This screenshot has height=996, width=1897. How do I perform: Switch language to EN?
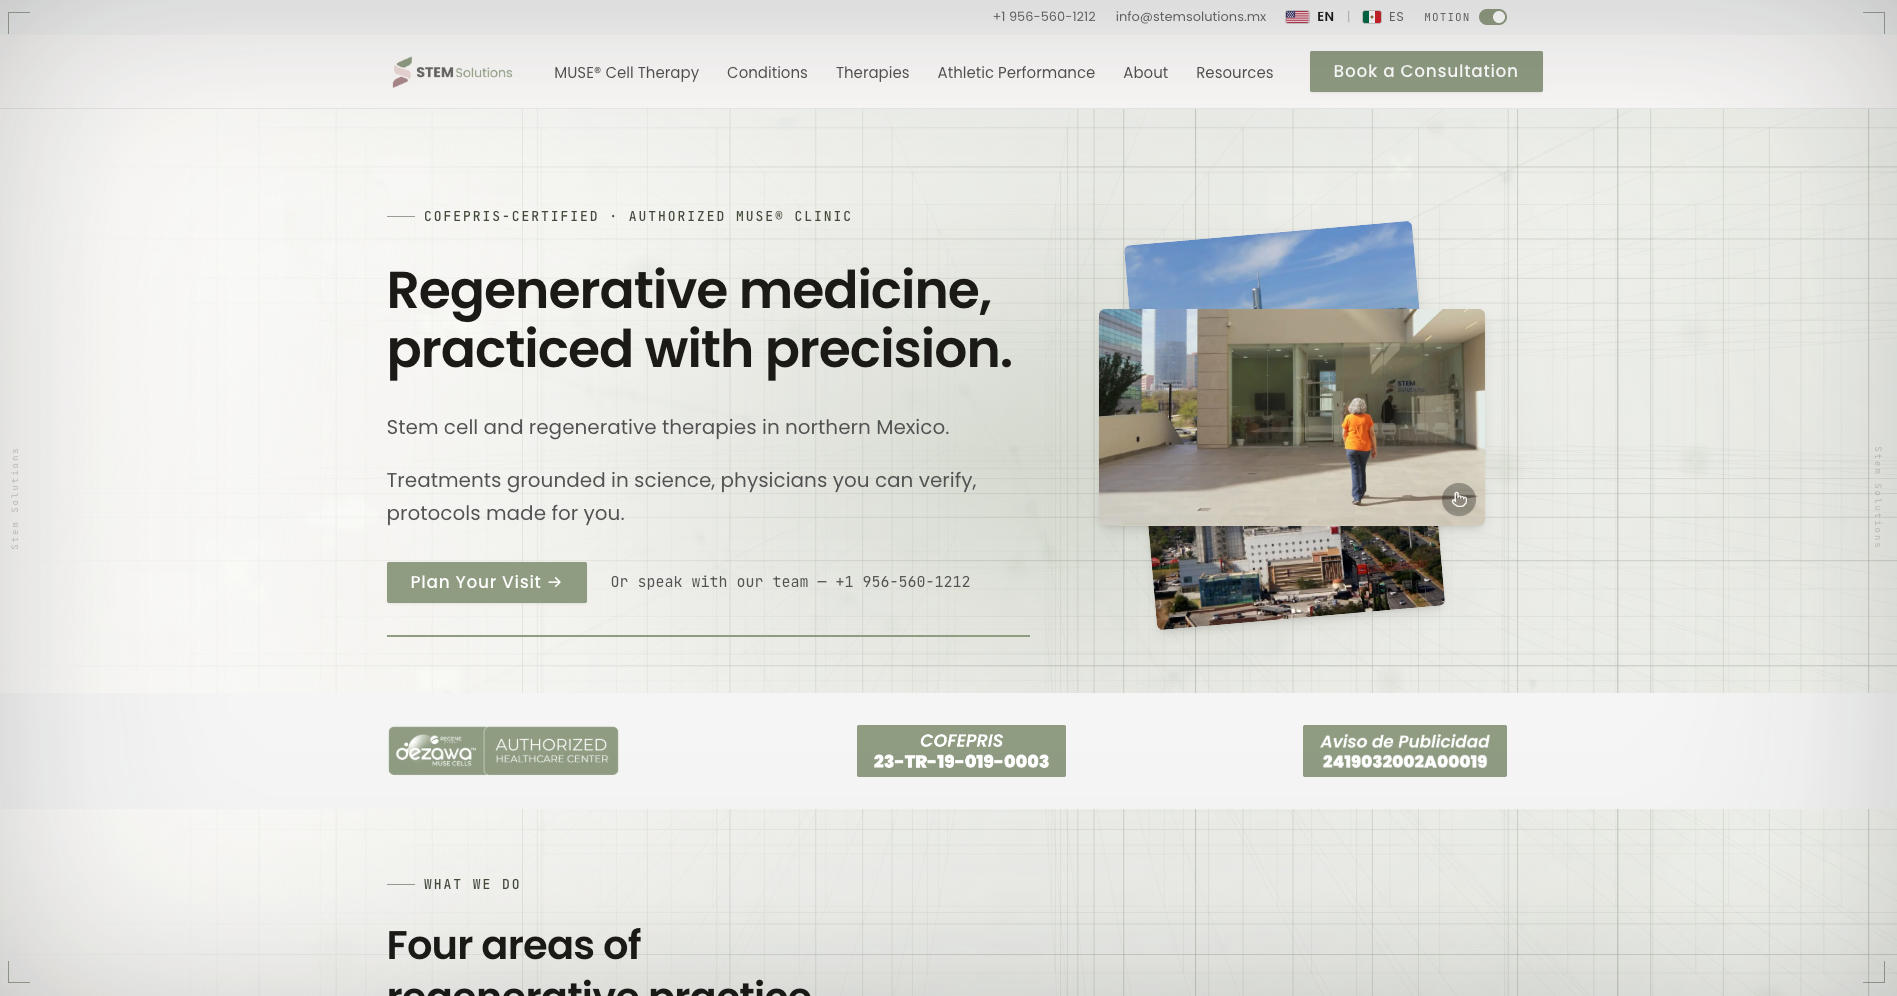1325,17
